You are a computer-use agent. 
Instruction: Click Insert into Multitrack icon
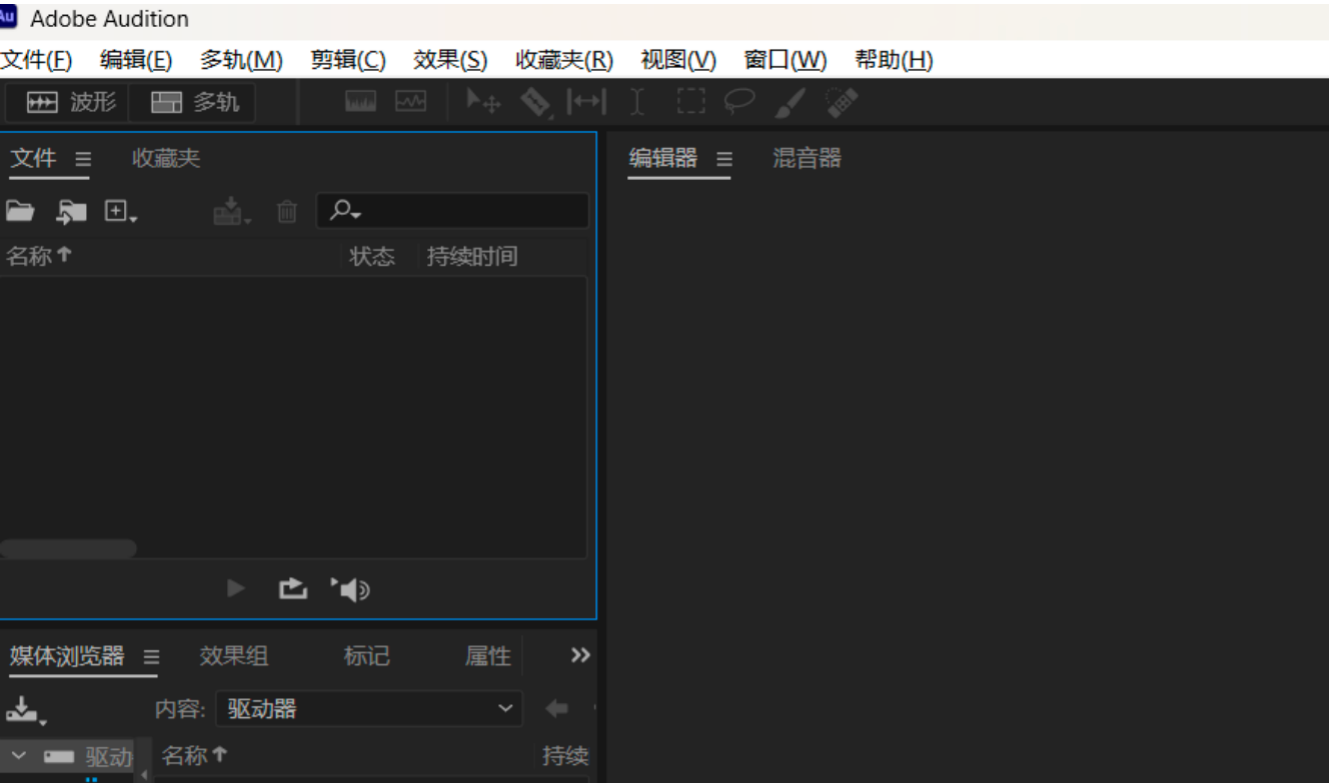[x=232, y=211]
